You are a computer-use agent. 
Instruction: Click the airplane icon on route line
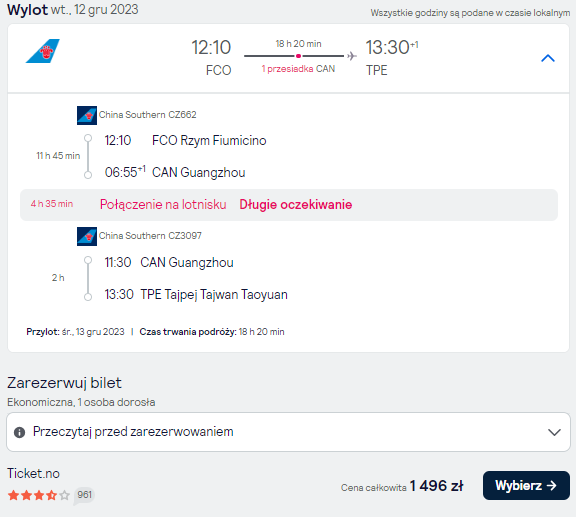[x=352, y=56]
